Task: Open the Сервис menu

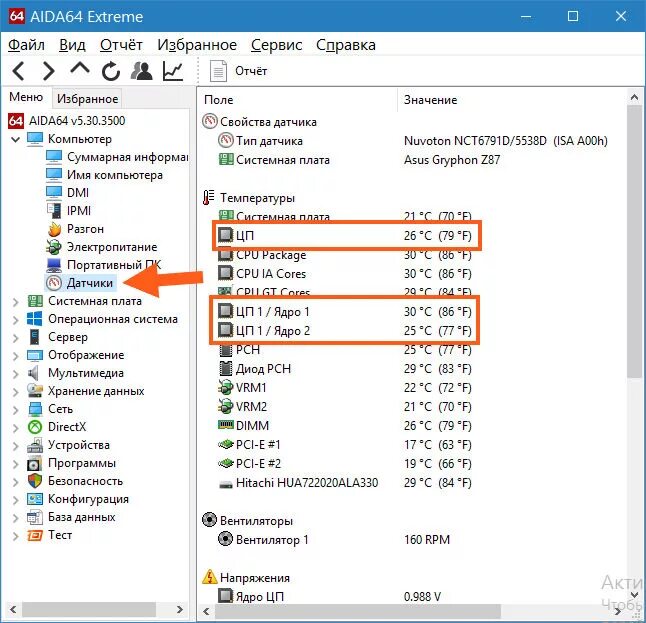Action: [276, 44]
